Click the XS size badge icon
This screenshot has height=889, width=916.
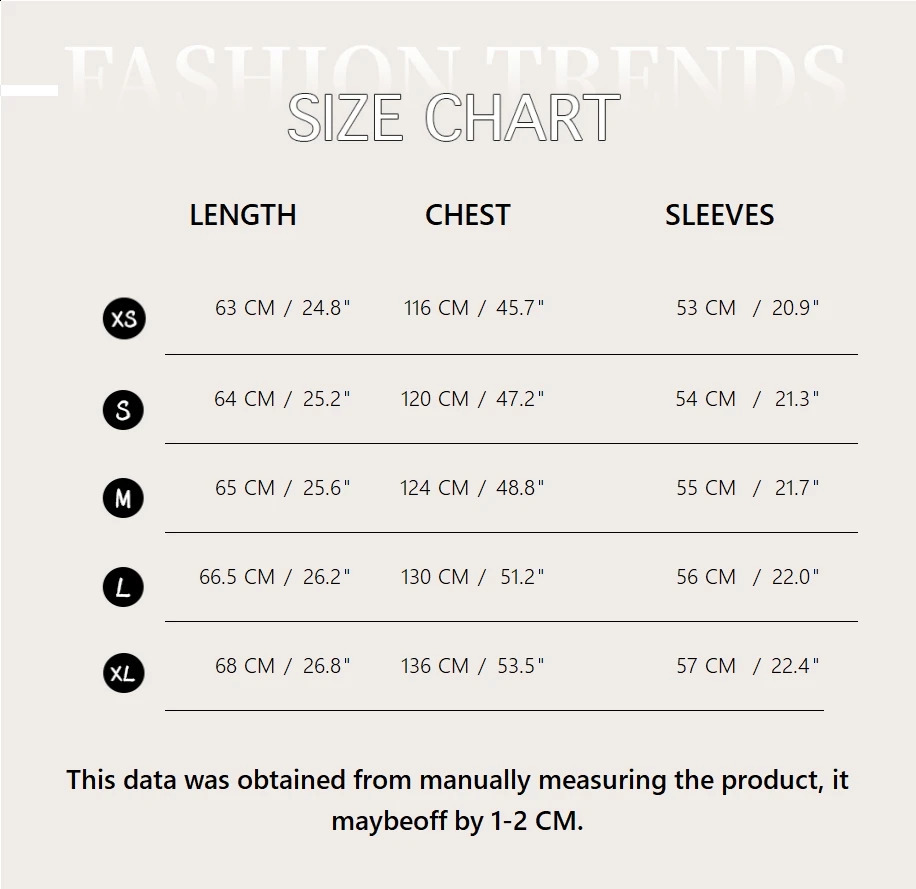pos(124,319)
